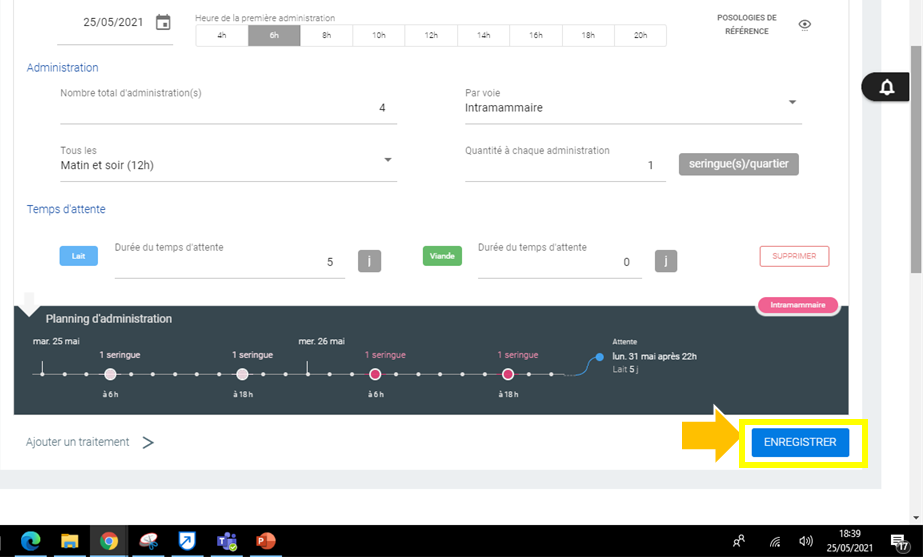Click the Posologies de référence label
The width and height of the screenshot is (923, 557).
coord(746,24)
